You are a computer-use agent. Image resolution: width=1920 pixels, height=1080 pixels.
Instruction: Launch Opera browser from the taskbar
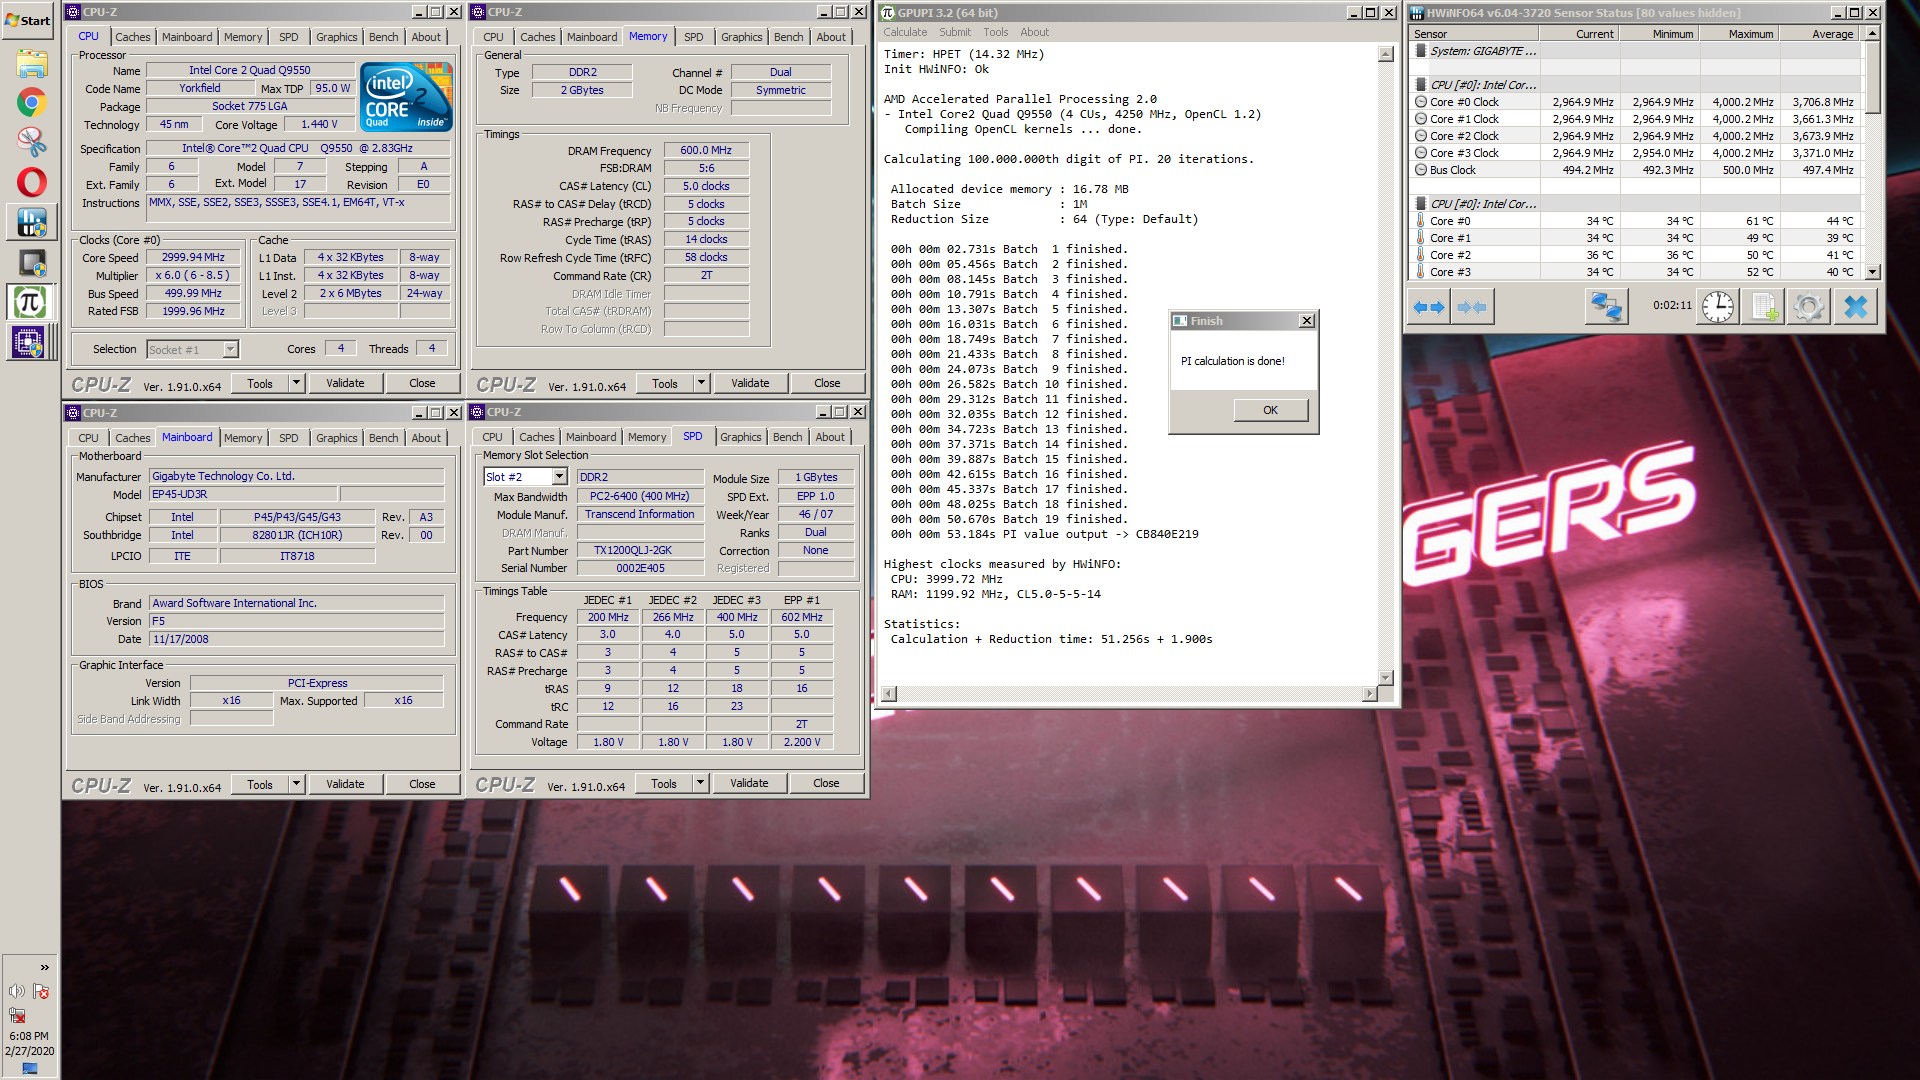point(31,182)
